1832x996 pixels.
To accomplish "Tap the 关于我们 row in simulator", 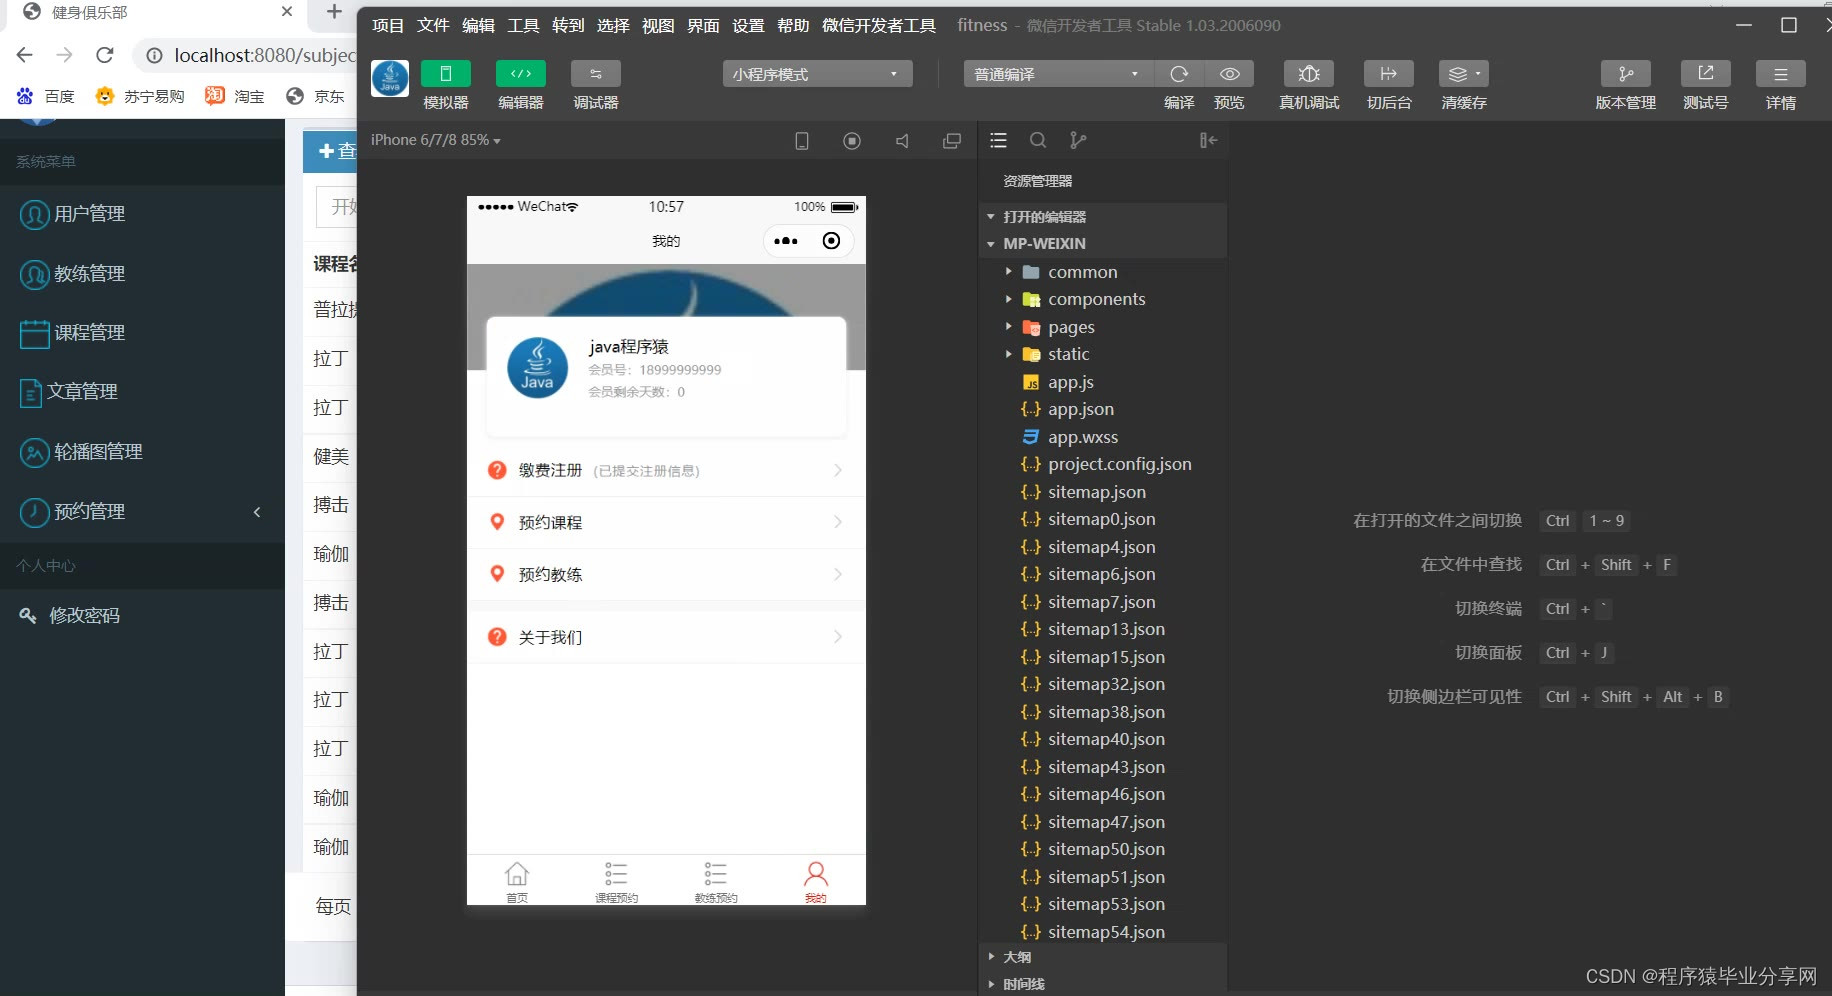I will (666, 637).
